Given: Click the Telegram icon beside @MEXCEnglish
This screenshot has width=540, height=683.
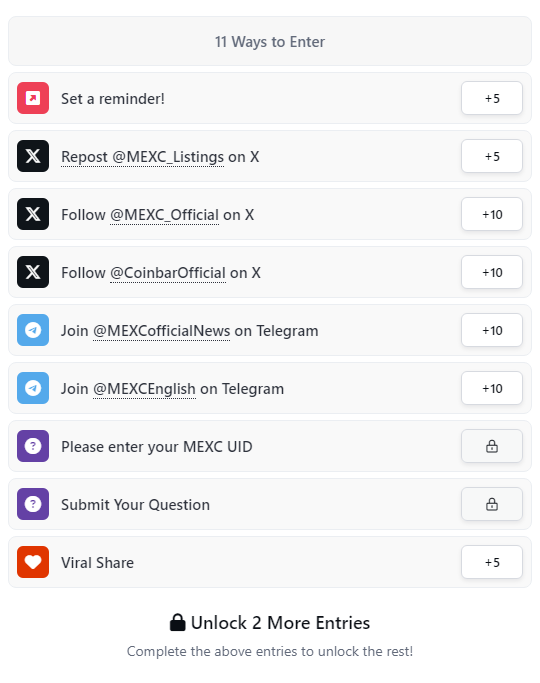Looking at the screenshot, I should [x=33, y=388].
